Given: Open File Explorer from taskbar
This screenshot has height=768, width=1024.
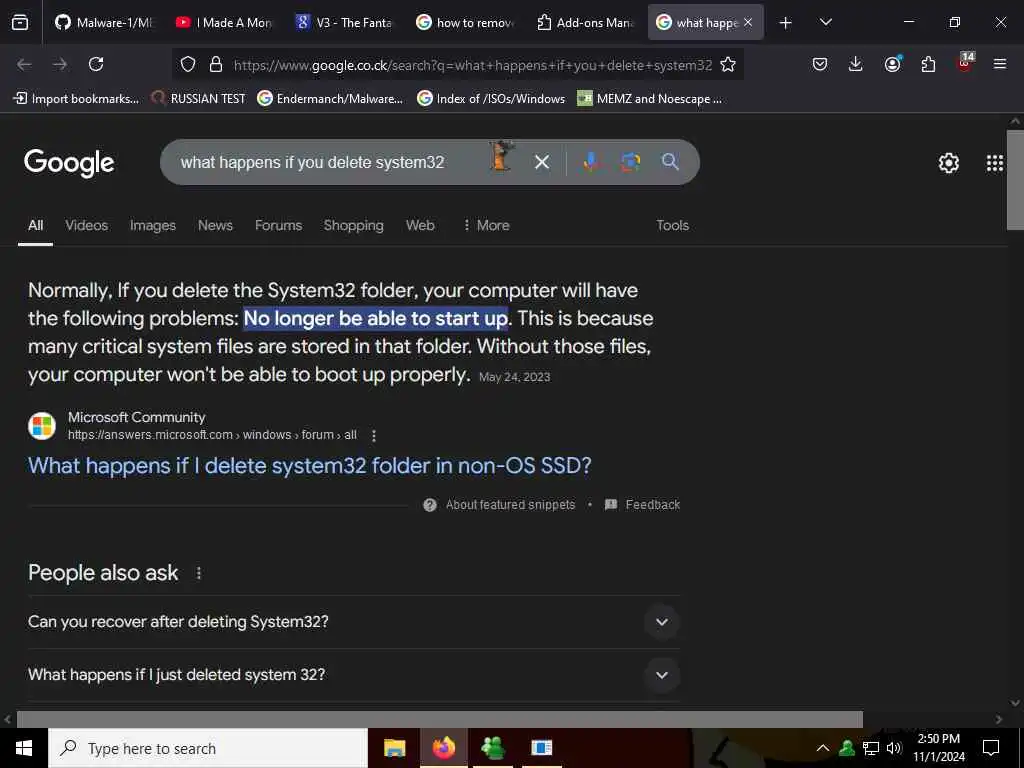Looking at the screenshot, I should [394, 748].
